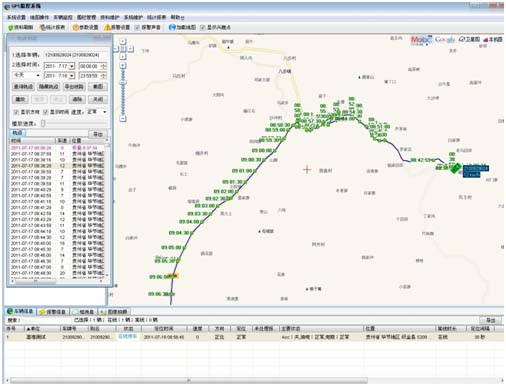Screen dimensions: 506x386
Task: Toggle the show points of interest checkbox
Action: [203, 28]
